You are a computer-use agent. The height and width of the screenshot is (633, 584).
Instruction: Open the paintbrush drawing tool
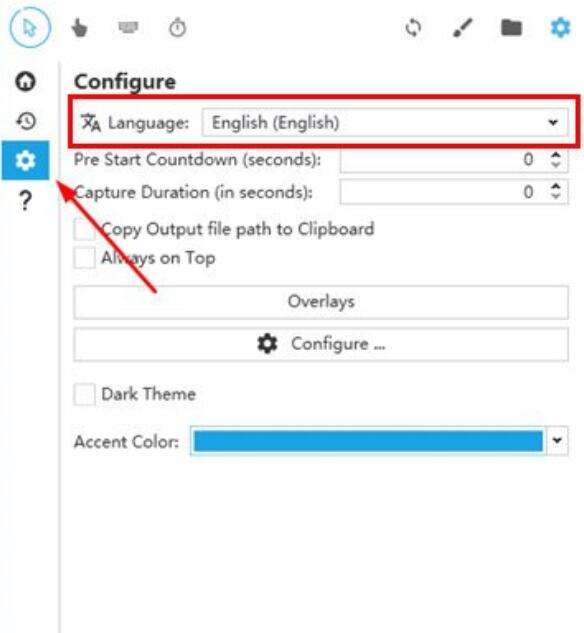pyautogui.click(x=462, y=28)
